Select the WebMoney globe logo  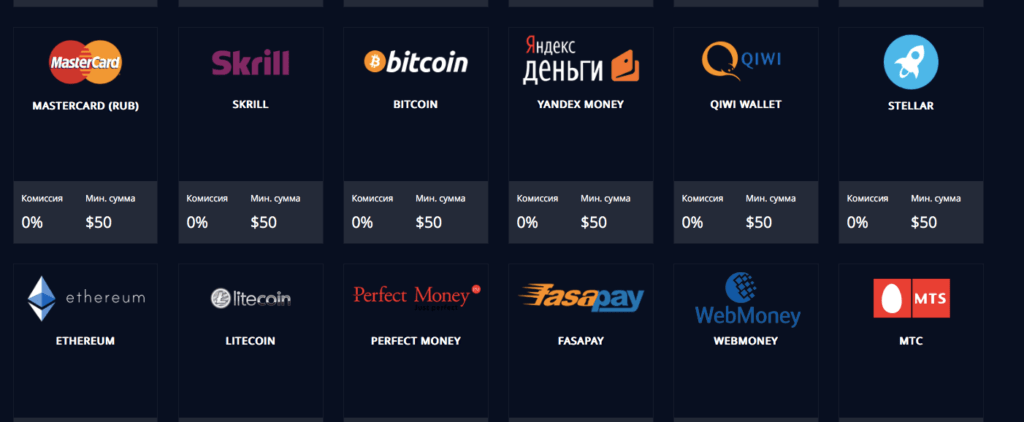pos(748,299)
